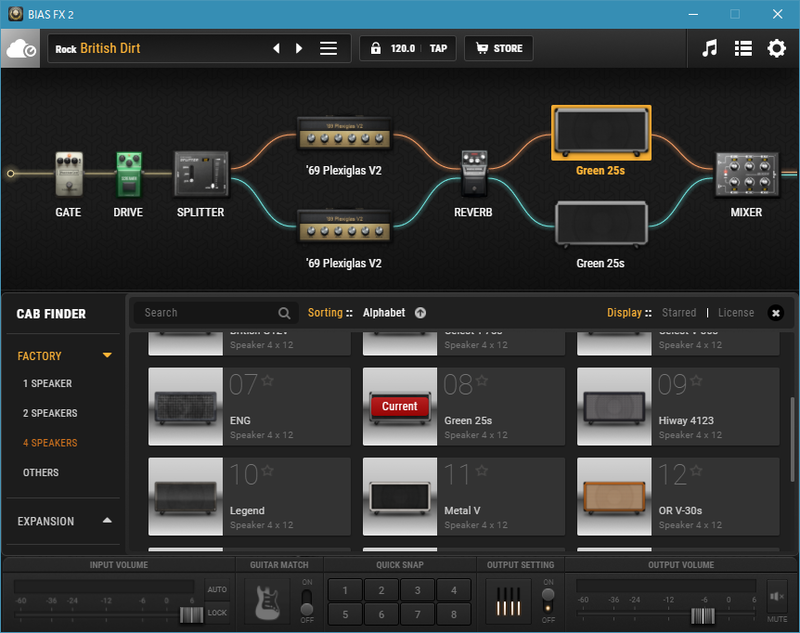Toggle the tempo lock icon
The width and height of the screenshot is (800, 633).
pyautogui.click(x=376, y=48)
